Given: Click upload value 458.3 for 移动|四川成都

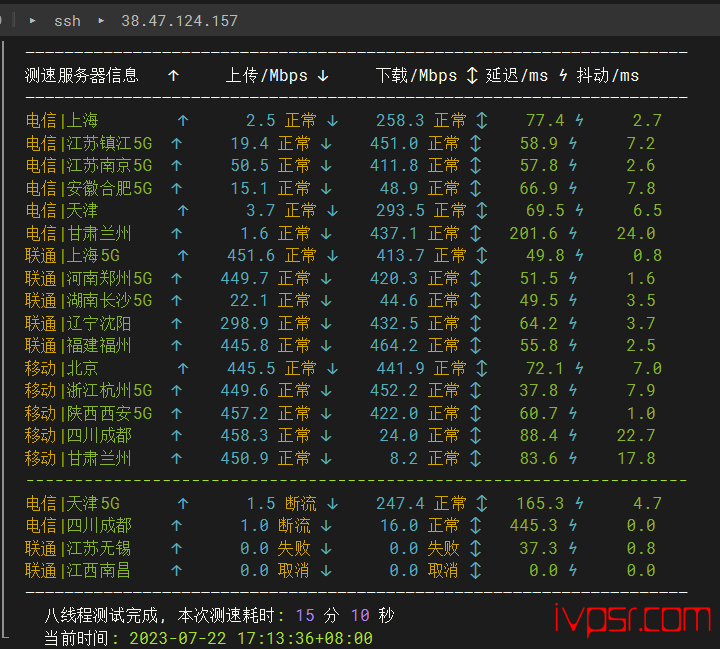Looking at the screenshot, I should [244, 435].
